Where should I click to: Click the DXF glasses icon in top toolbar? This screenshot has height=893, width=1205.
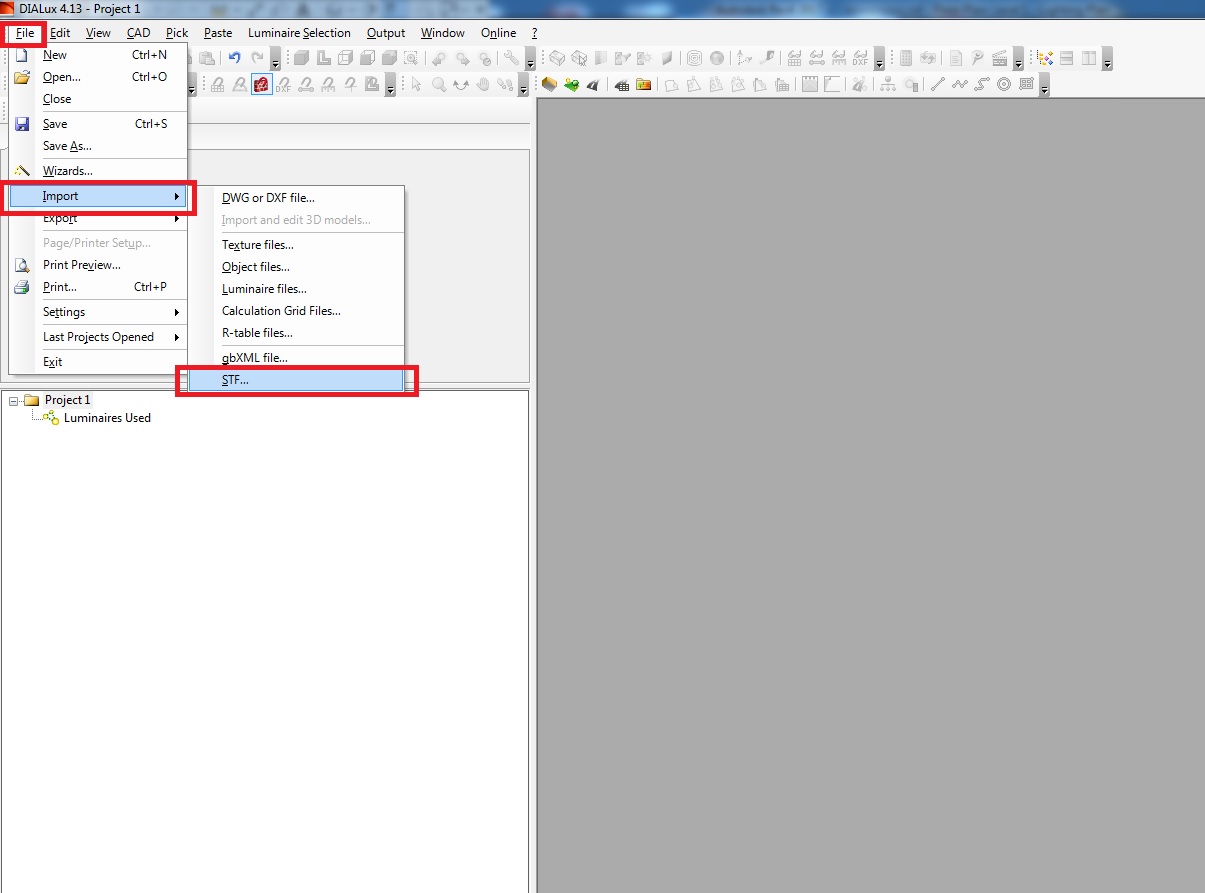(x=860, y=58)
